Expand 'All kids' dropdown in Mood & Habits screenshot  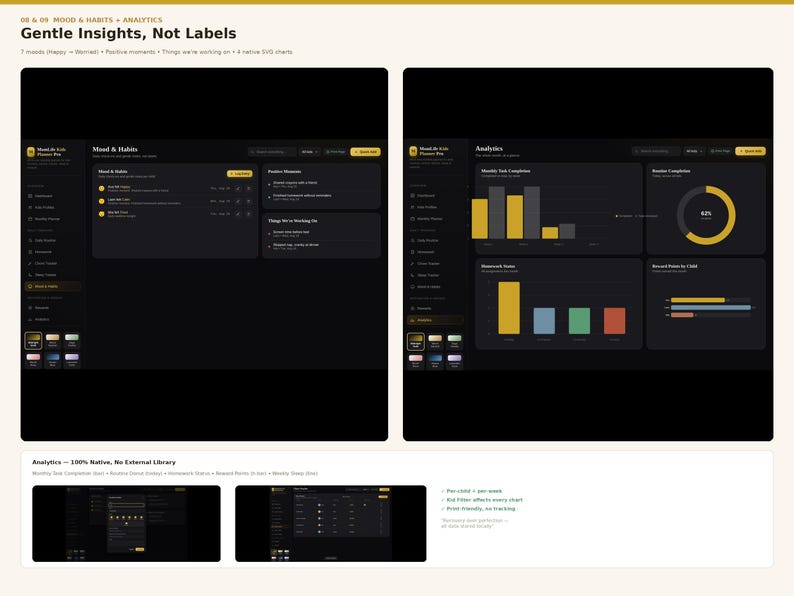(309, 152)
